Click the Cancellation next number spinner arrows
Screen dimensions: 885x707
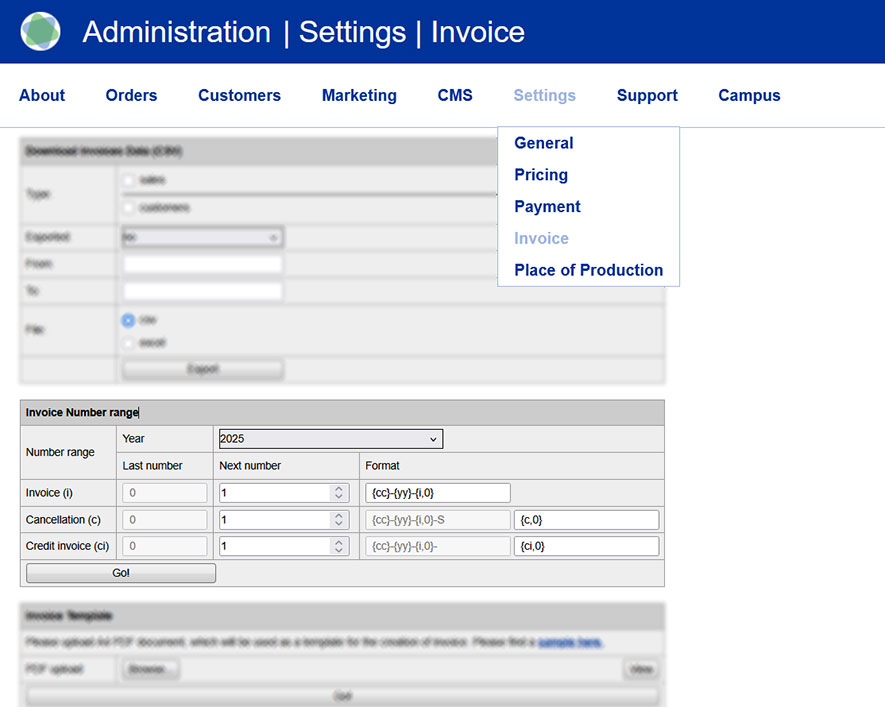point(339,520)
